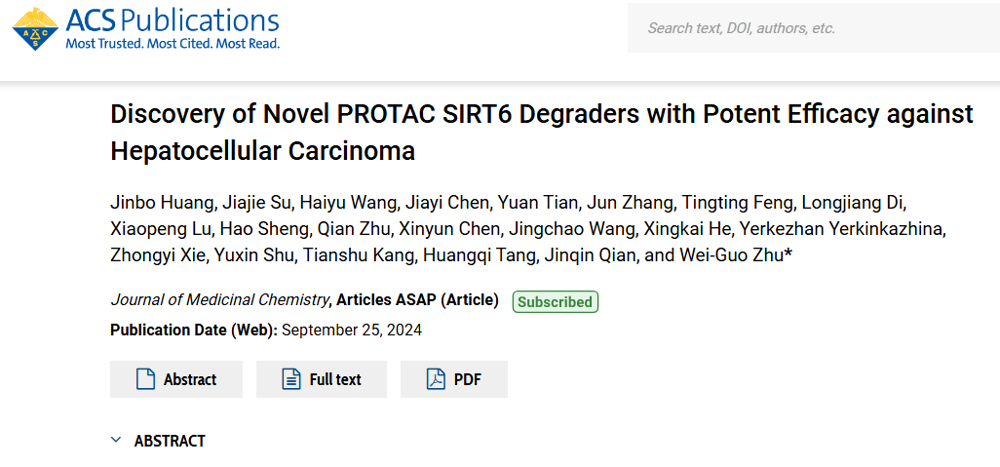Open the Full text button
The image size is (1000, 467).
point(321,379)
